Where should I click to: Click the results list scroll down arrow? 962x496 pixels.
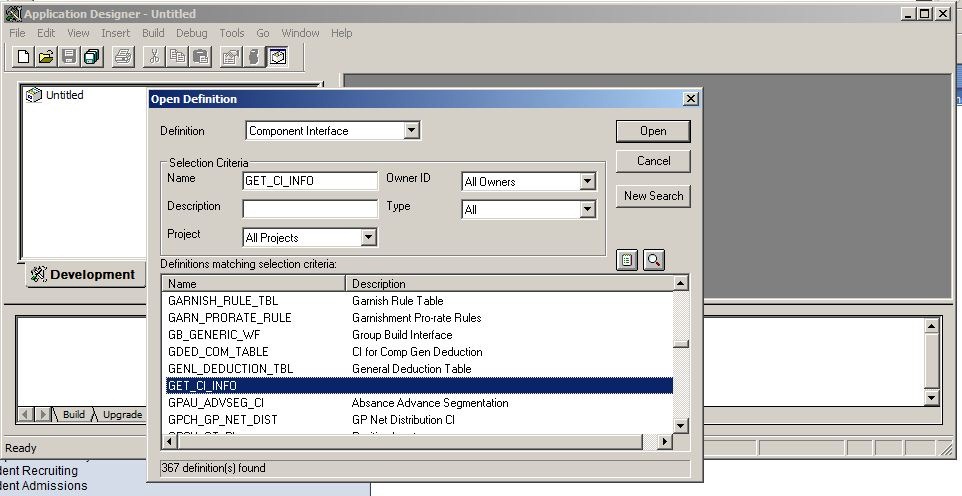click(680, 425)
